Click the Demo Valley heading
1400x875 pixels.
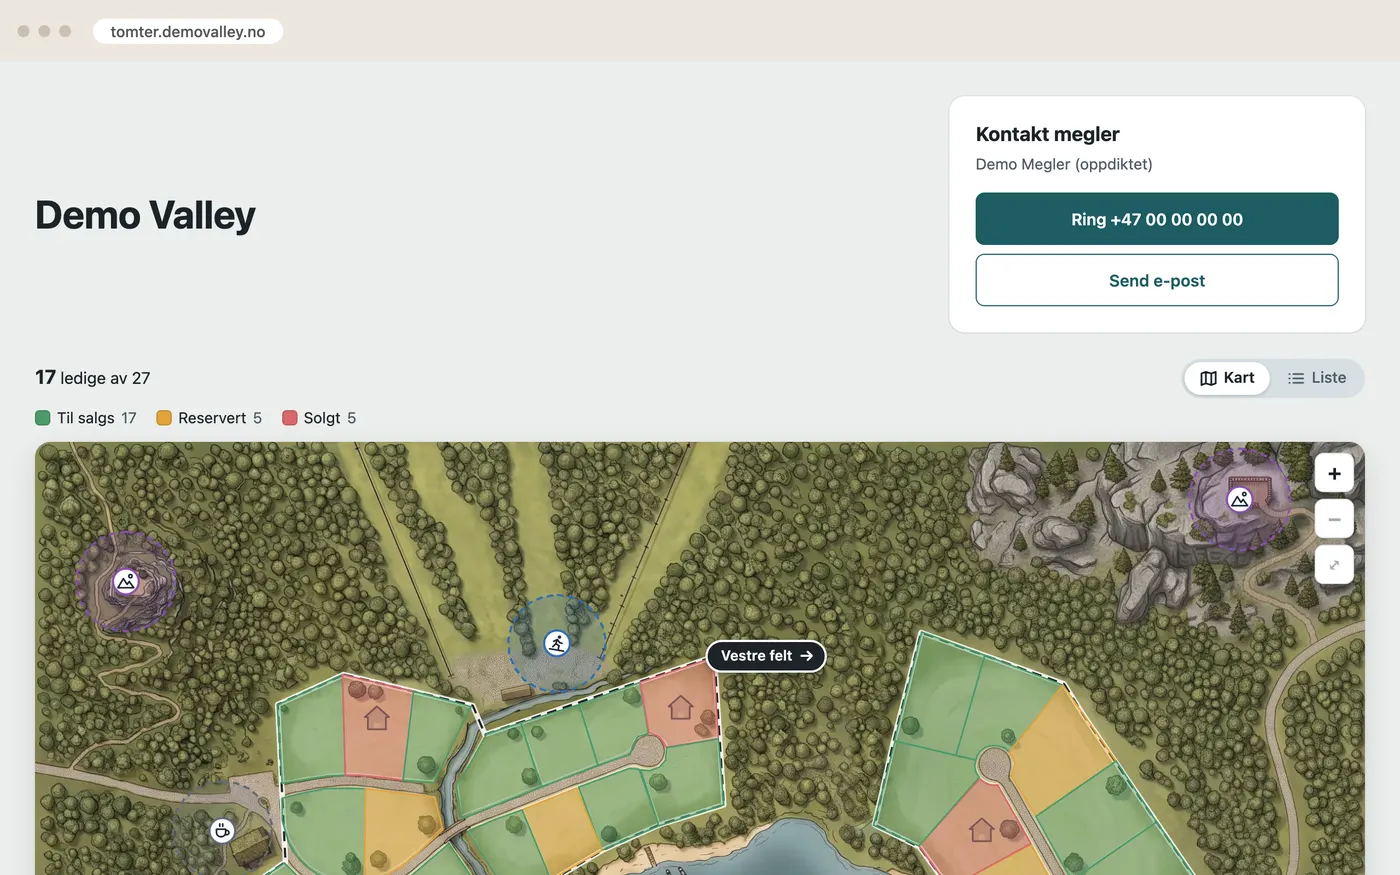145,215
